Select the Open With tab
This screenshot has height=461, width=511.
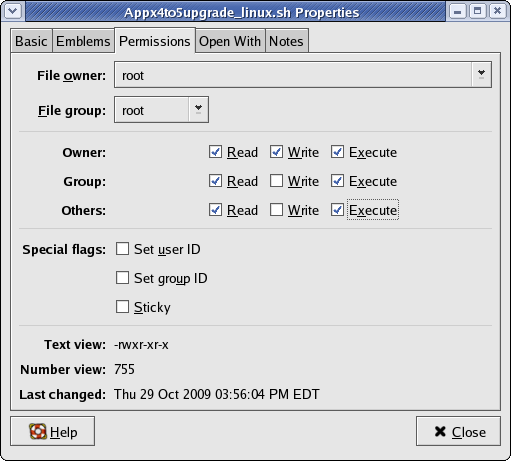tap(230, 41)
